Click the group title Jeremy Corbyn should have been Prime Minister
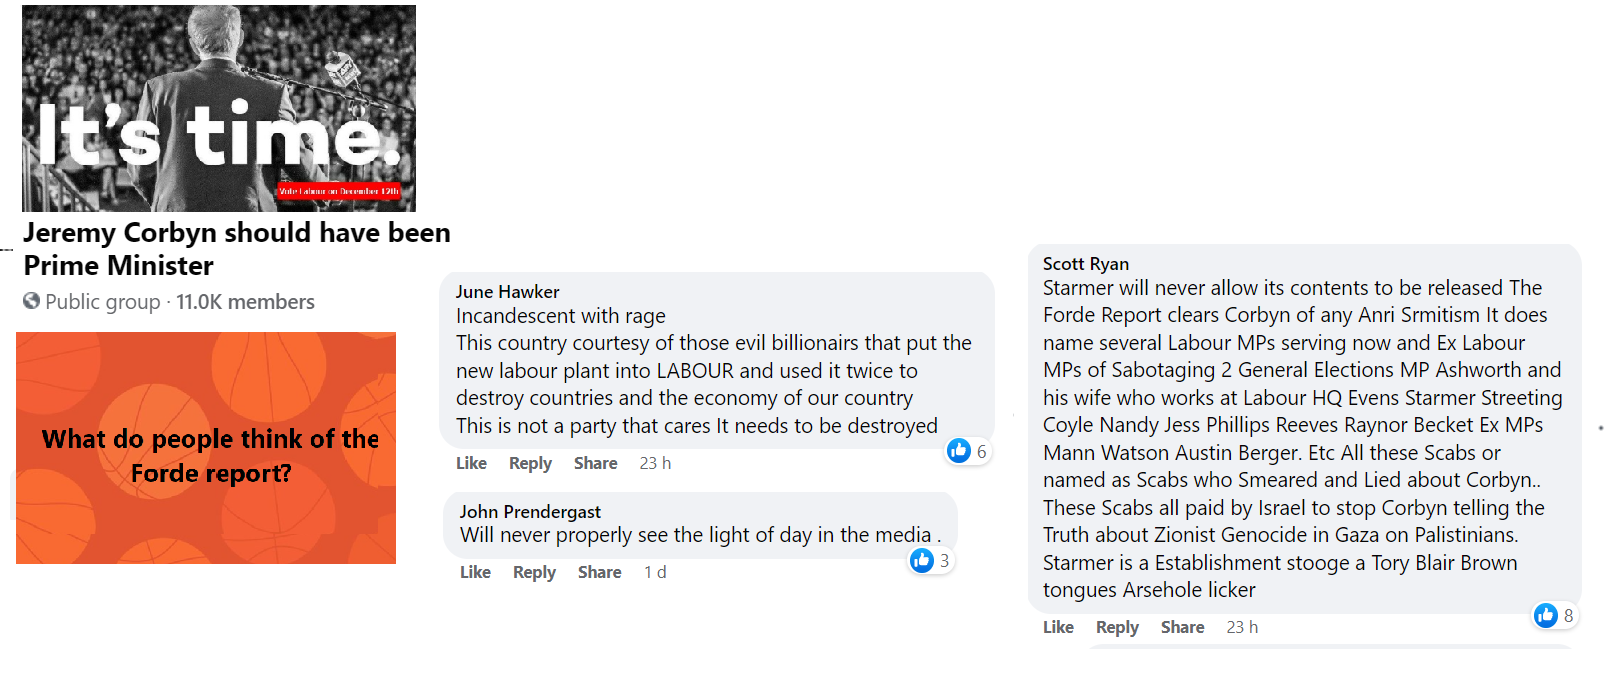Viewport: 1605px width, 675px height. pos(237,249)
